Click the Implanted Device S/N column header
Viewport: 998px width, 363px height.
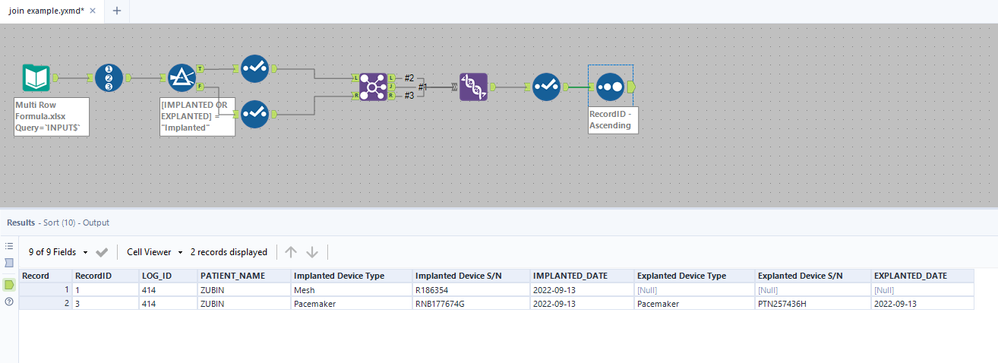pyautogui.click(x=471, y=276)
